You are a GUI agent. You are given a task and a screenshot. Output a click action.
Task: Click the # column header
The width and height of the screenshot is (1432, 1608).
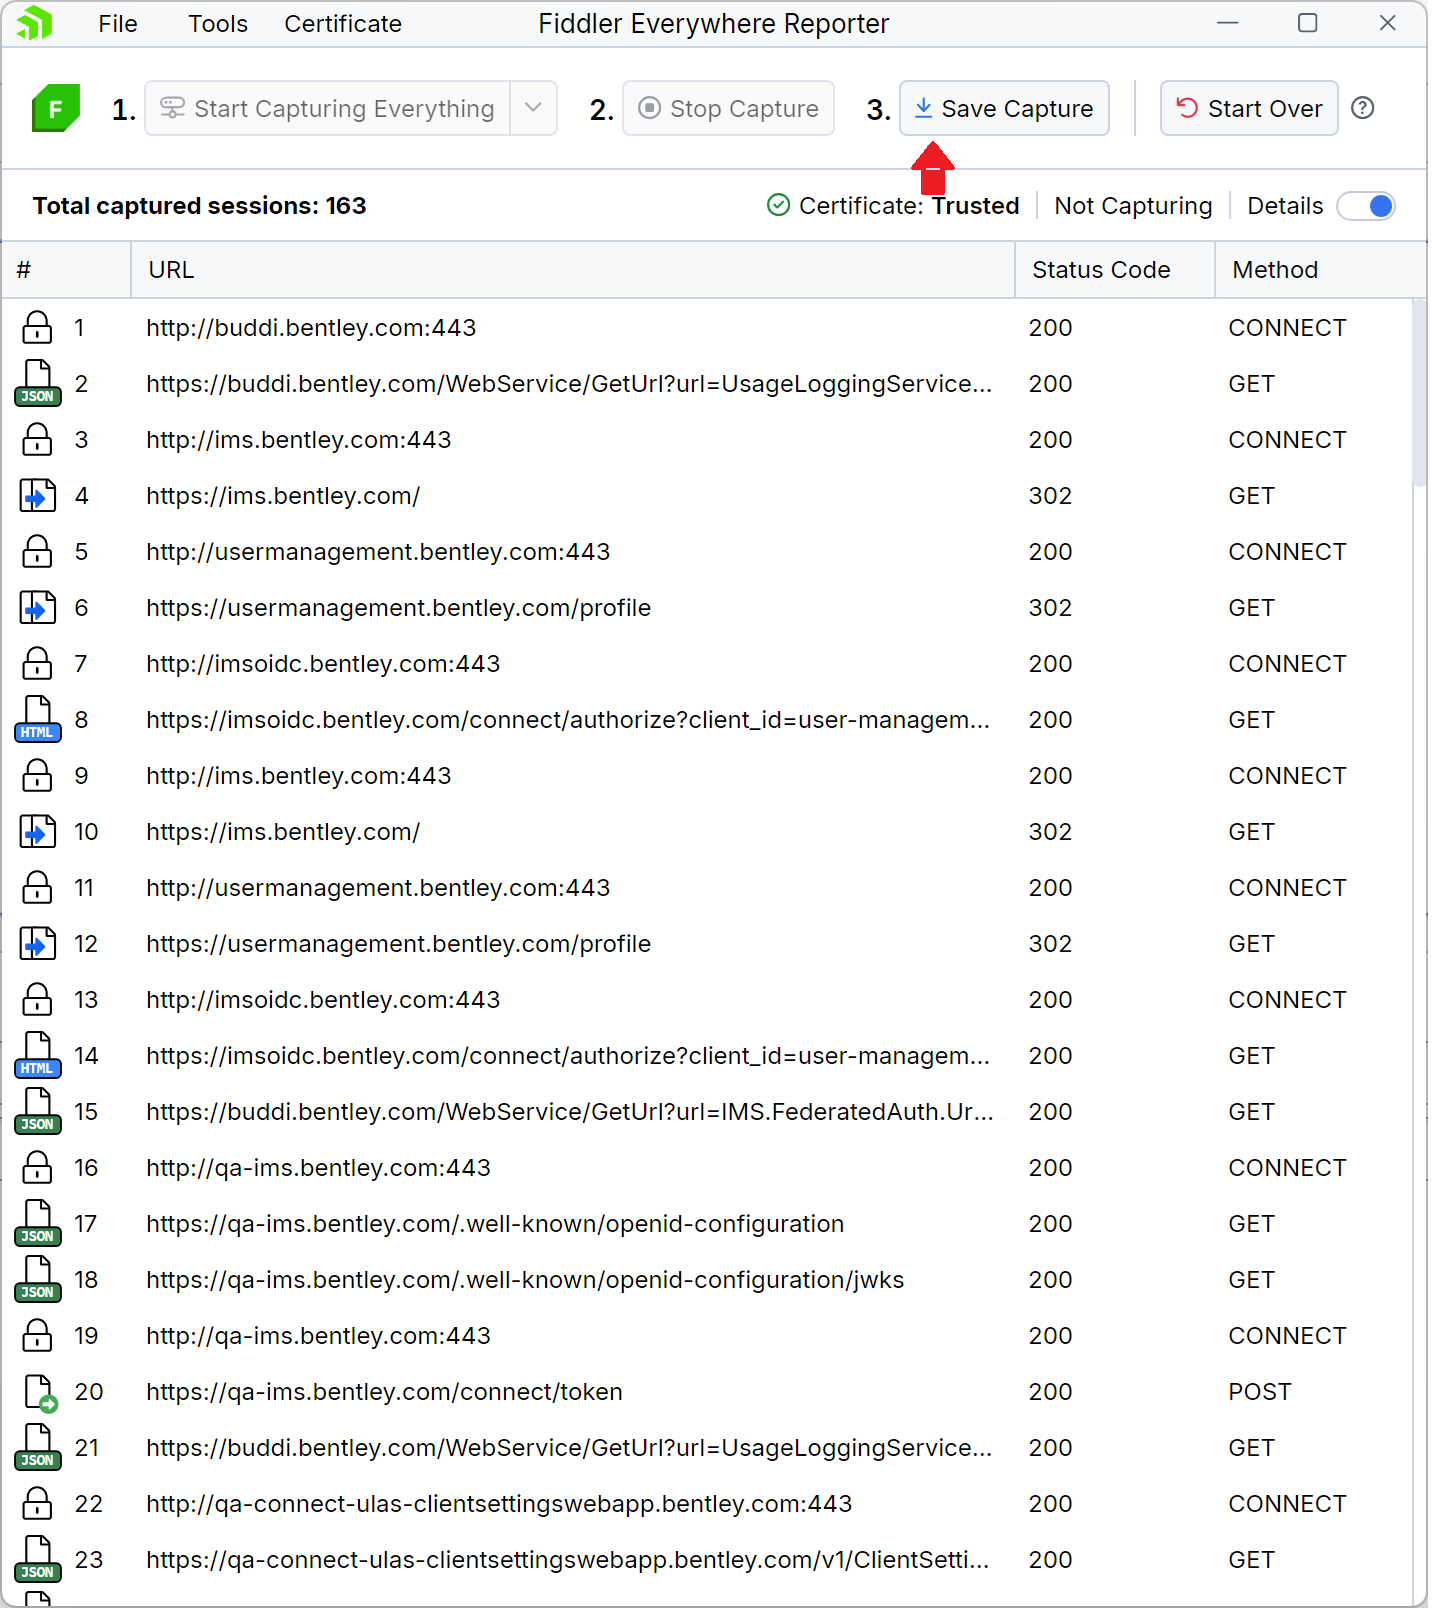[66, 270]
